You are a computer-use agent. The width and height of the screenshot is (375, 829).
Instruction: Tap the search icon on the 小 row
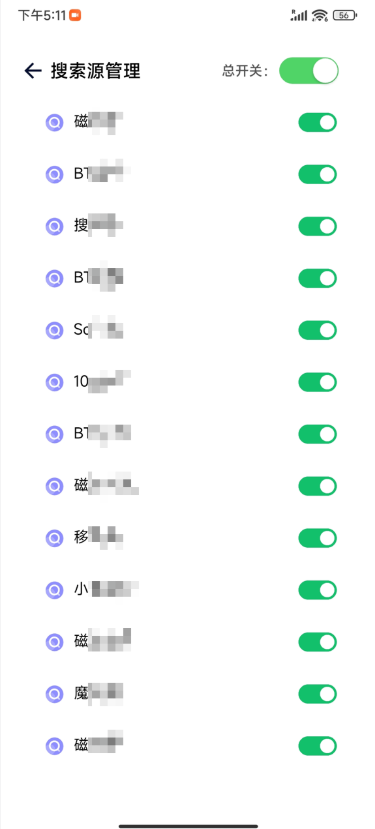pos(54,590)
